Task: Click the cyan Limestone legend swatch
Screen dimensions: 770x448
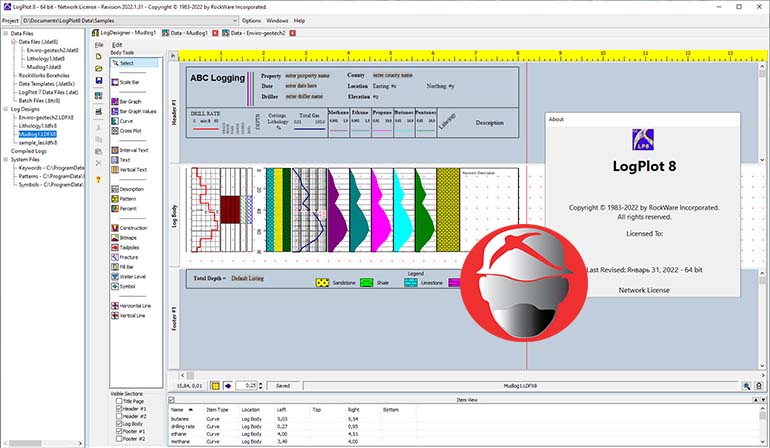Action: pos(411,282)
